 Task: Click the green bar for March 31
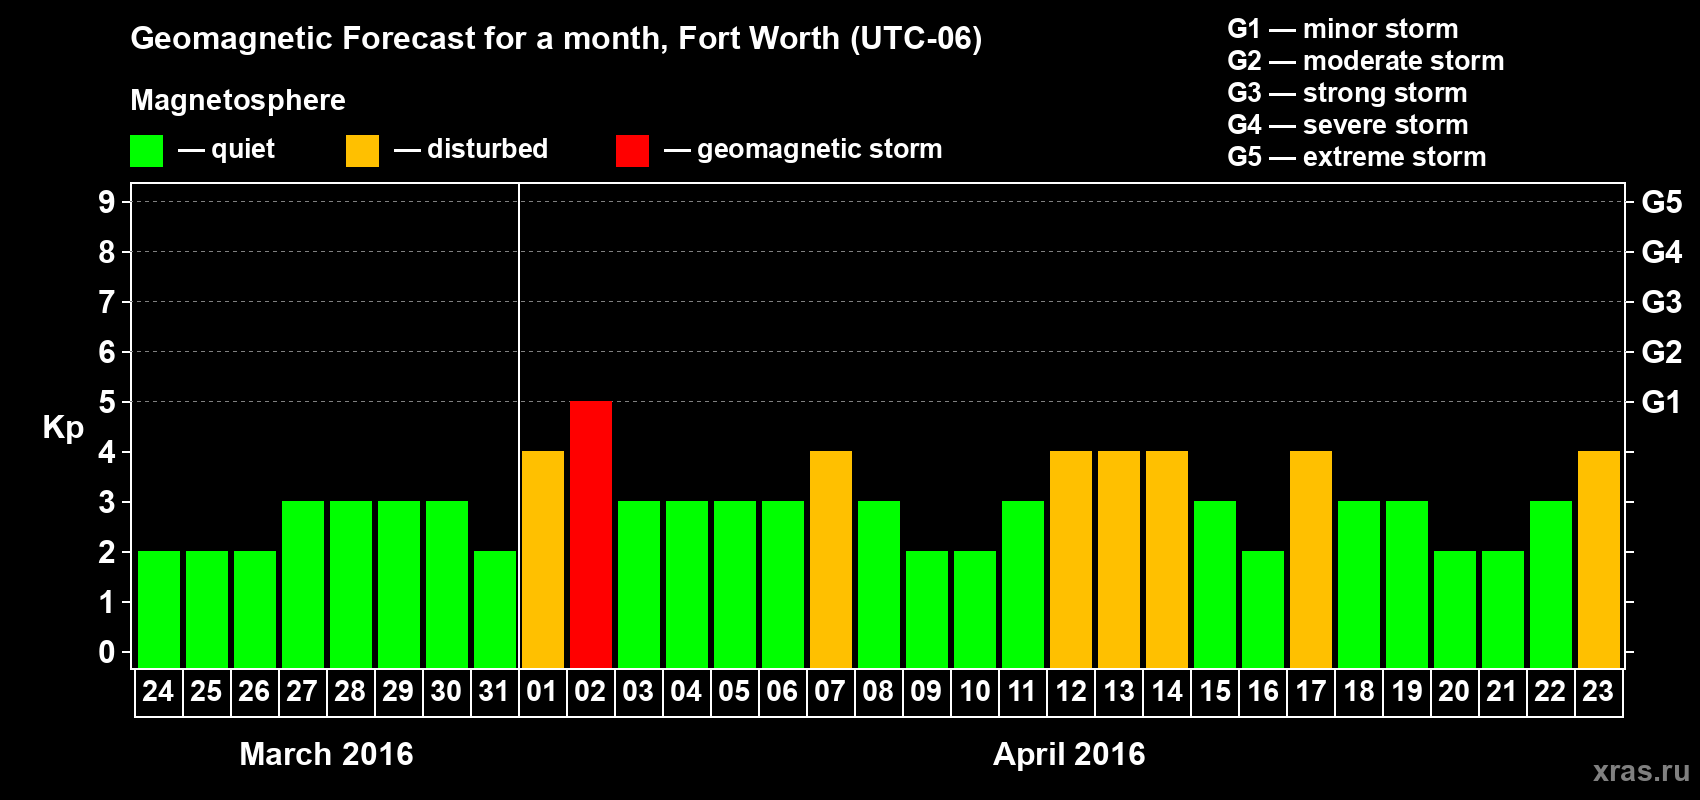(495, 610)
